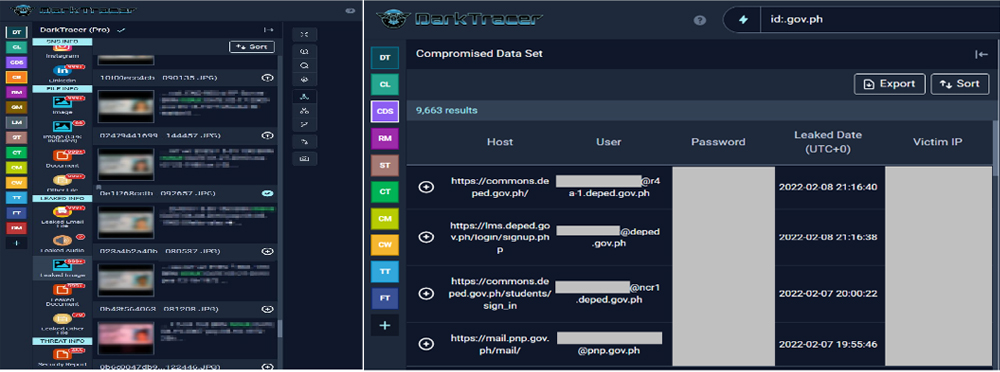The image size is (1000, 372).
Task: Open the CT tab in right window
Action: (x=385, y=191)
